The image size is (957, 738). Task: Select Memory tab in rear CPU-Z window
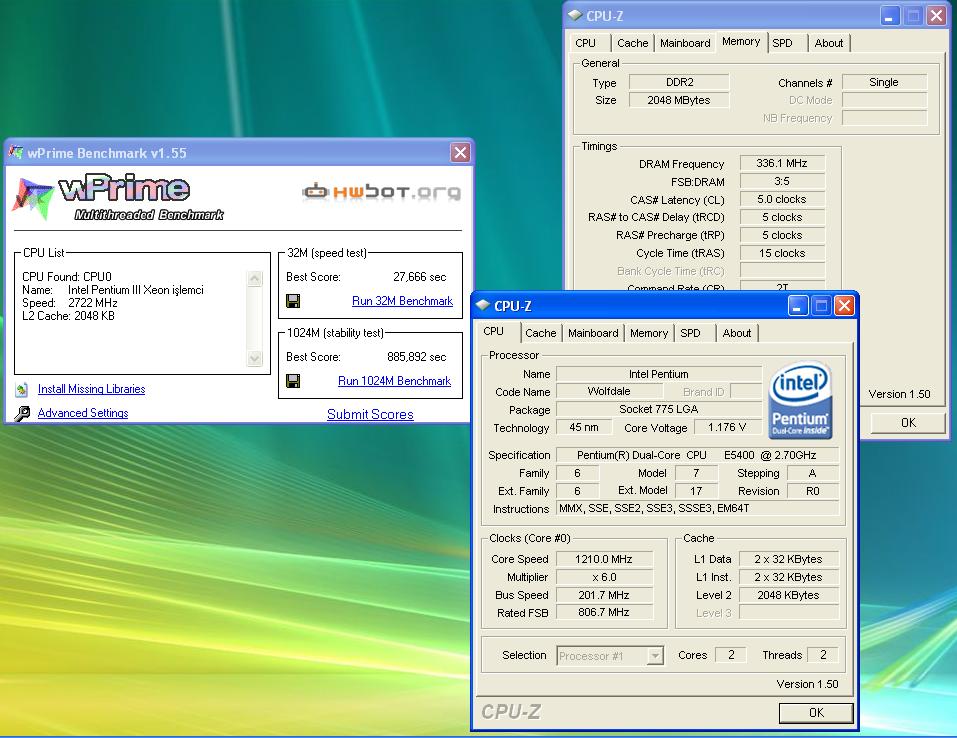741,42
